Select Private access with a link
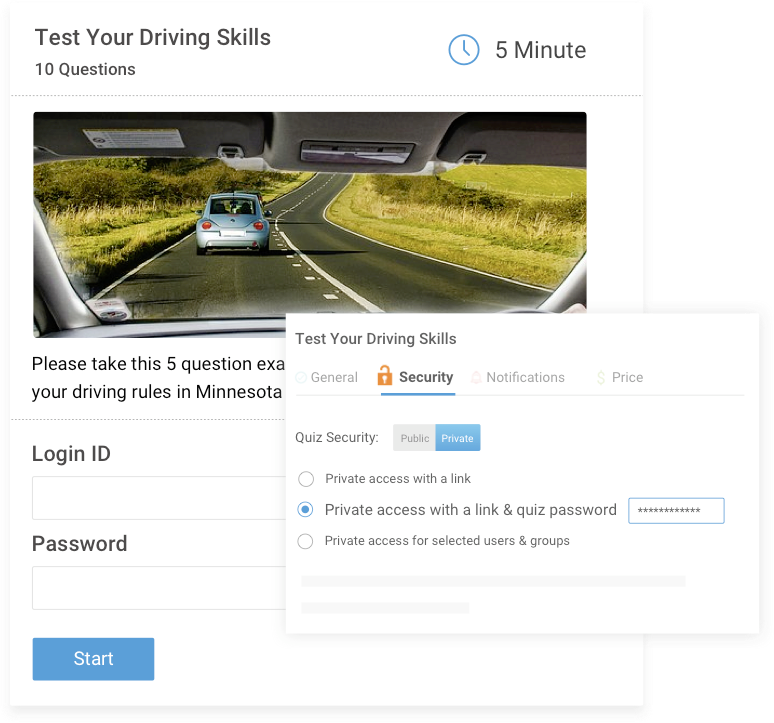The height and width of the screenshot is (723, 774). pos(306,479)
